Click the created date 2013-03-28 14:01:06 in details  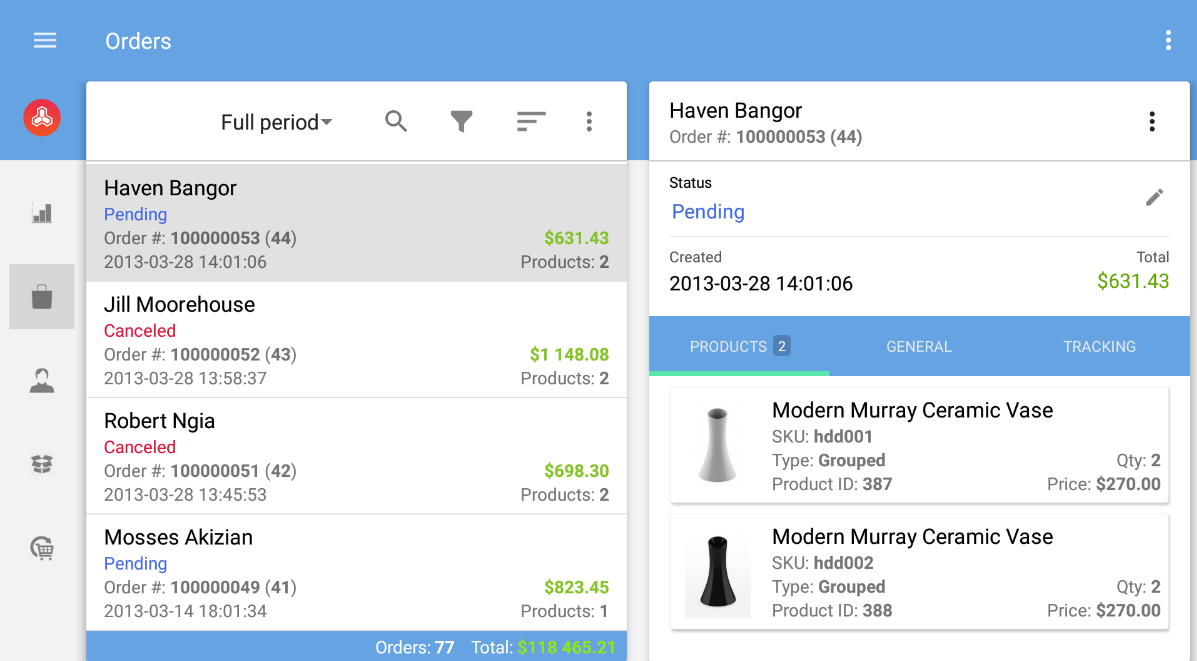(761, 284)
